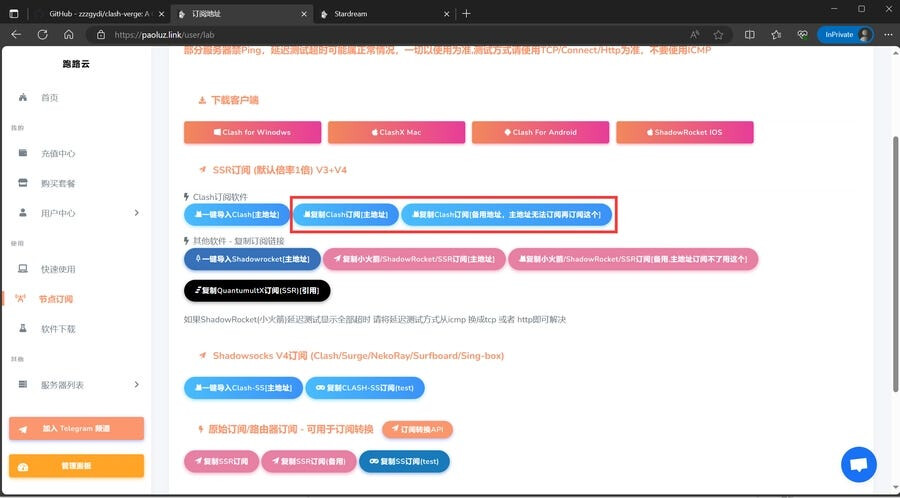Click 复制CLASH-SS订阅(test) button
This screenshot has height=498, width=900.
365,388
